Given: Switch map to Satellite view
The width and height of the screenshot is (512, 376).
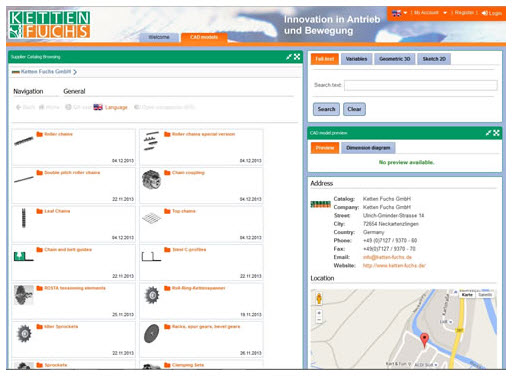Looking at the screenshot, I should tap(485, 295).
